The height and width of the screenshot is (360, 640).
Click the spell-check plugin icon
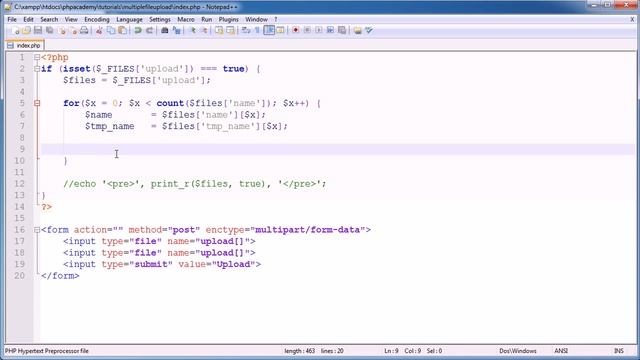click(369, 30)
